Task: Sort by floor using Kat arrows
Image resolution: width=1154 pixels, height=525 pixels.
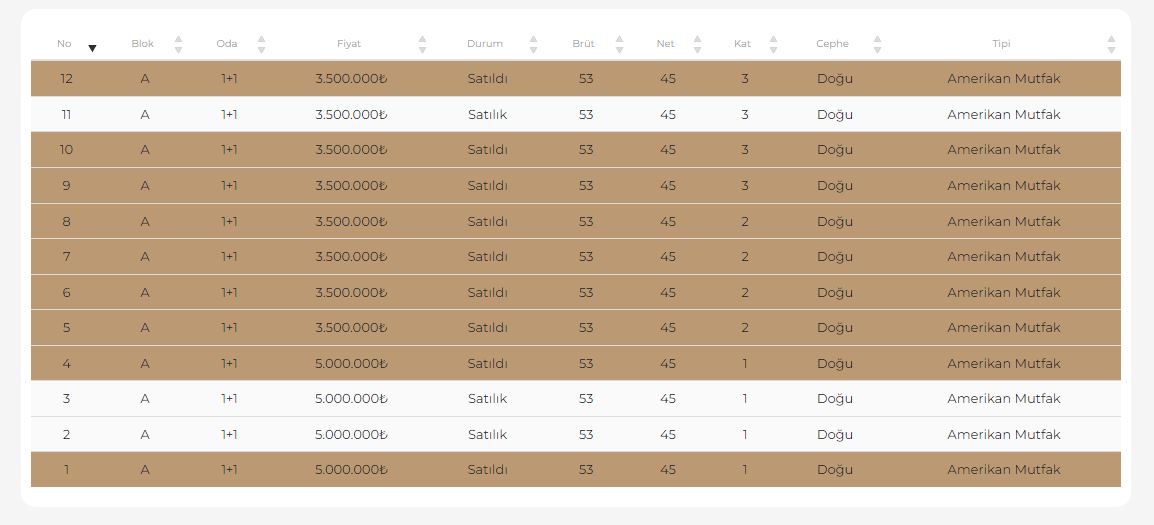Action: [773, 44]
